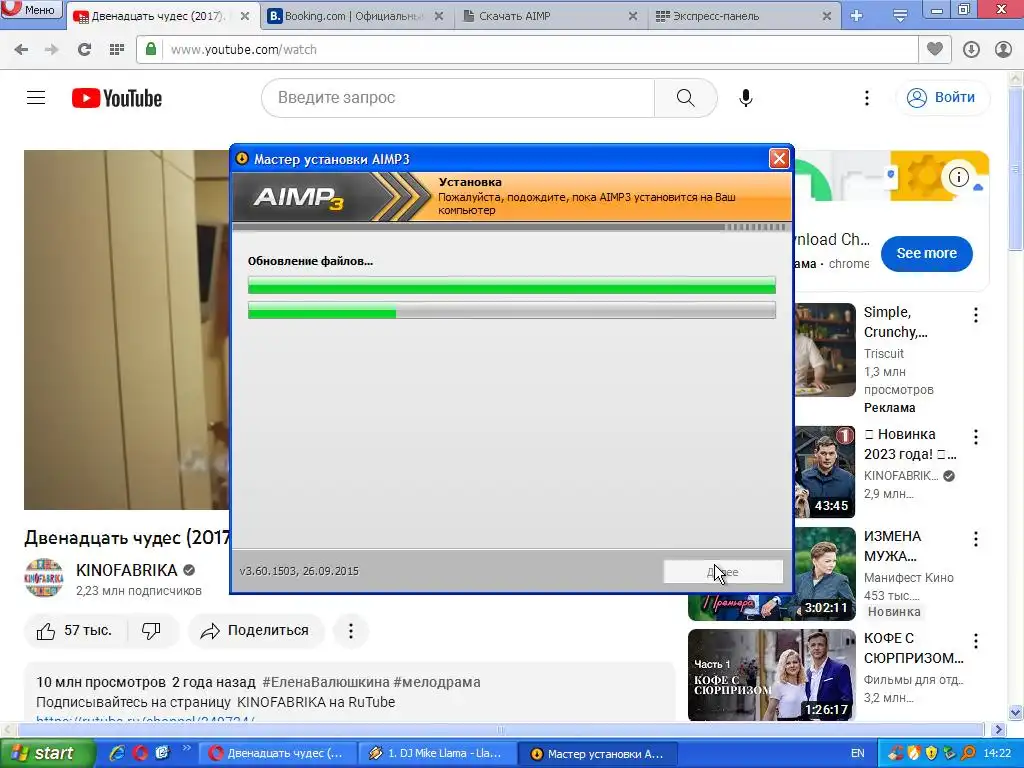Click the horizontal scrollbar right arrow

(999, 729)
